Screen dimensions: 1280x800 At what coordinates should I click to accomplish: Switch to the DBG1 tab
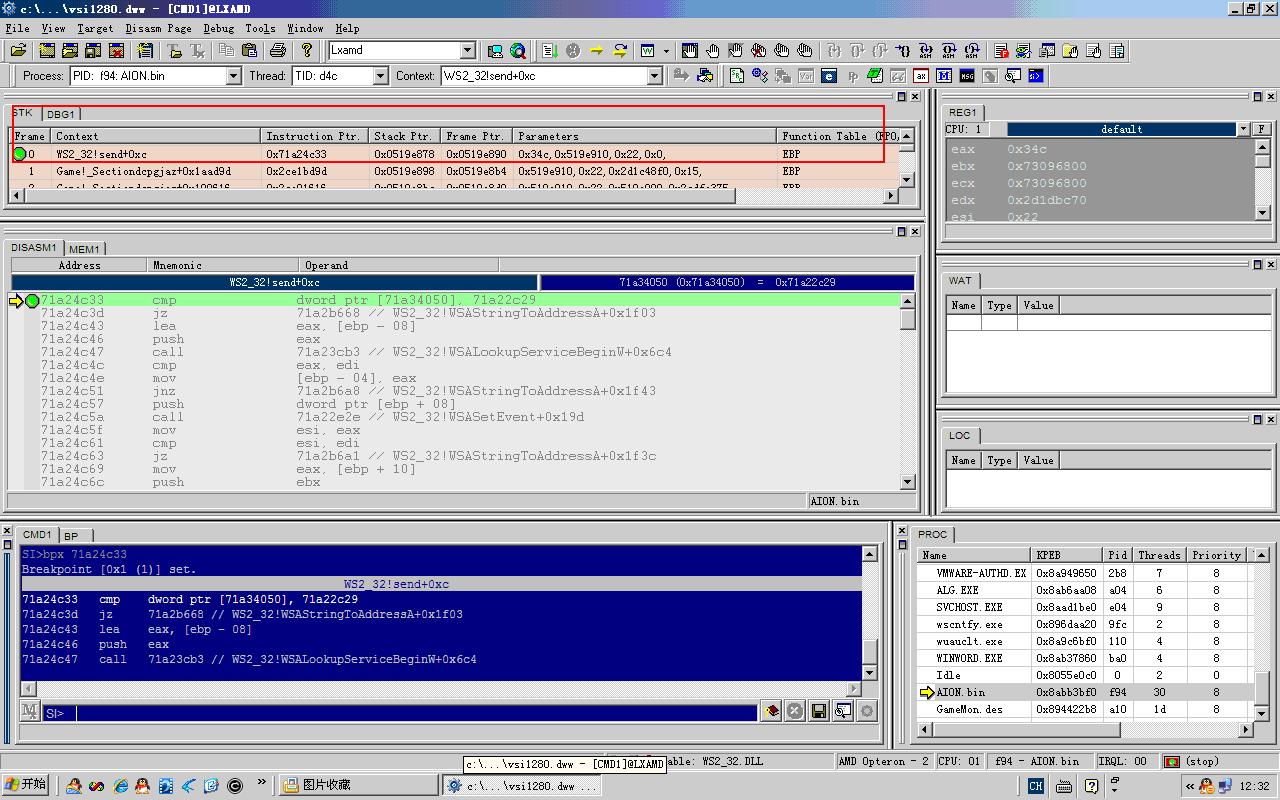point(60,114)
